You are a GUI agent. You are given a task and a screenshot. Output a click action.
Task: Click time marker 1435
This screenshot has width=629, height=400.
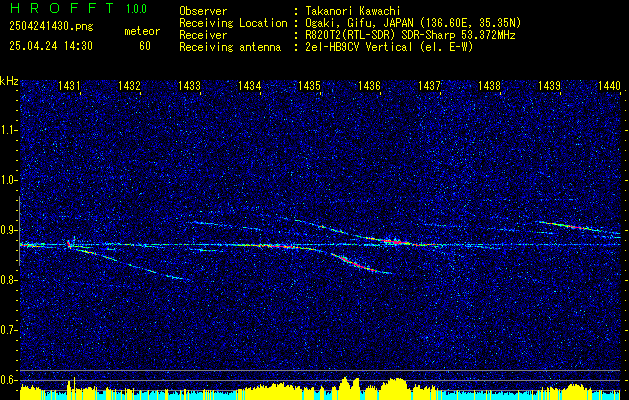309,85
